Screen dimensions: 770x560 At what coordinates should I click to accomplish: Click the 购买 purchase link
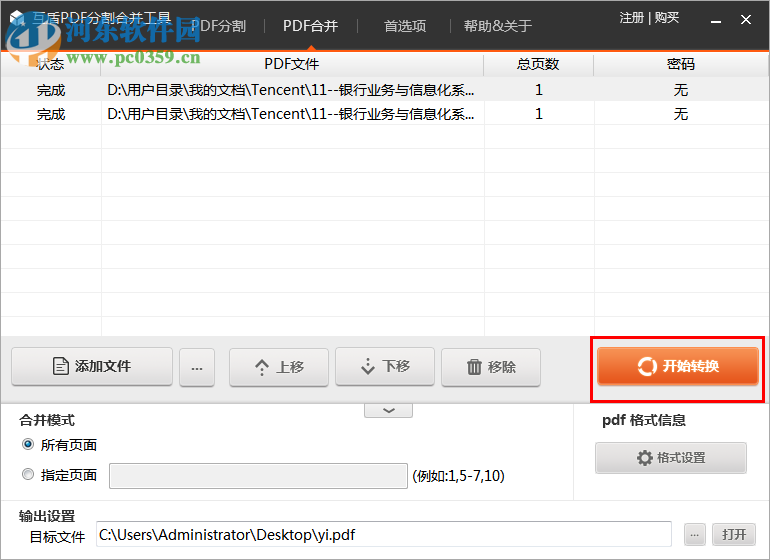click(667, 18)
